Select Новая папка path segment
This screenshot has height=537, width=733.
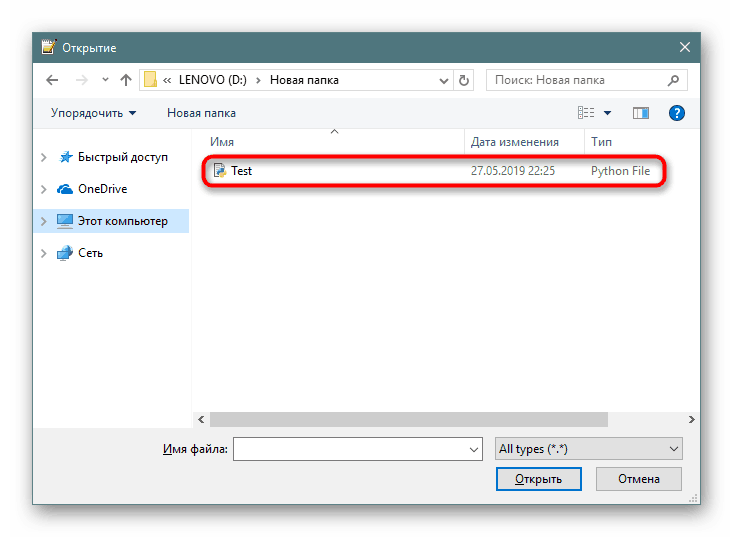click(x=304, y=80)
